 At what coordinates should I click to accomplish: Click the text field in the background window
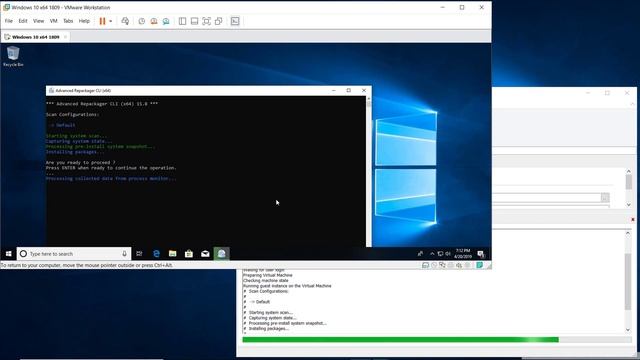click(547, 198)
